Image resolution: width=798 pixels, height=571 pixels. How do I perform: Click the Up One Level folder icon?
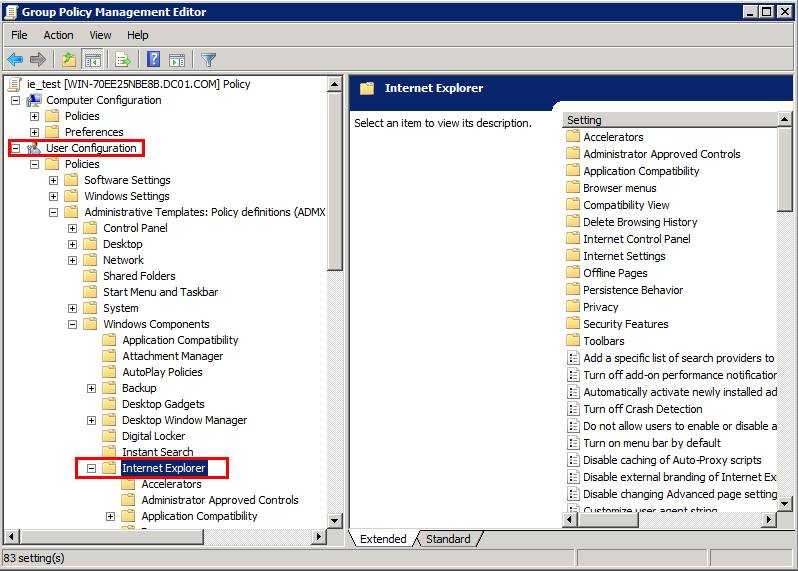pos(69,60)
